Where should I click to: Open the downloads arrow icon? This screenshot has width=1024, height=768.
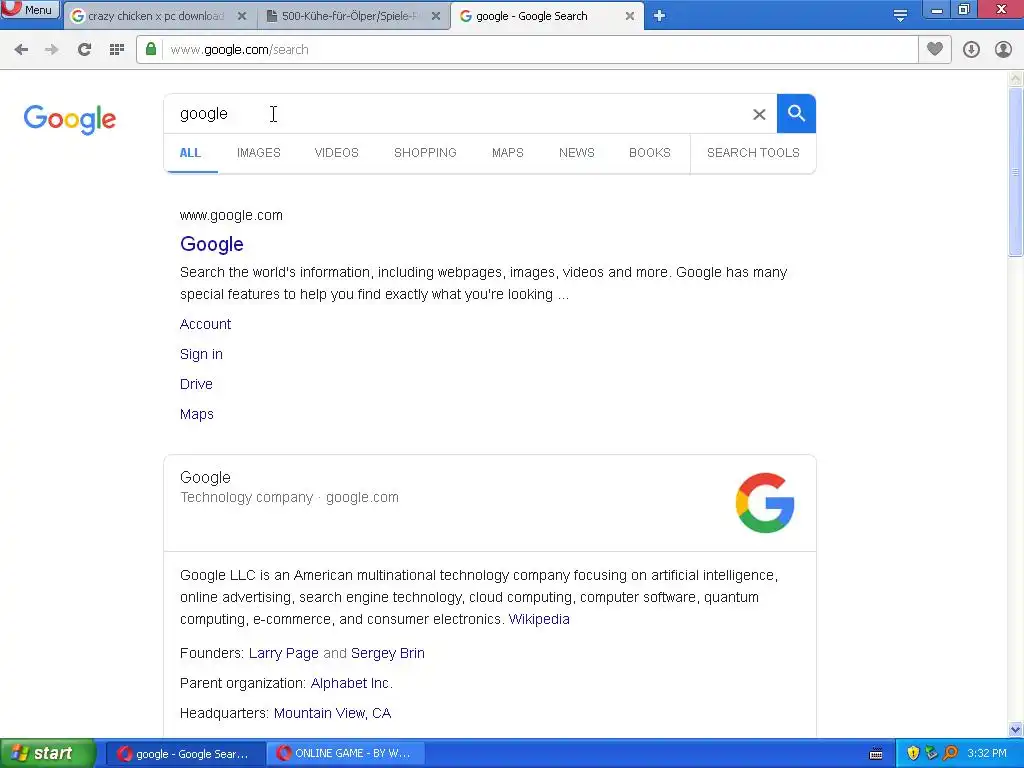[x=971, y=50]
